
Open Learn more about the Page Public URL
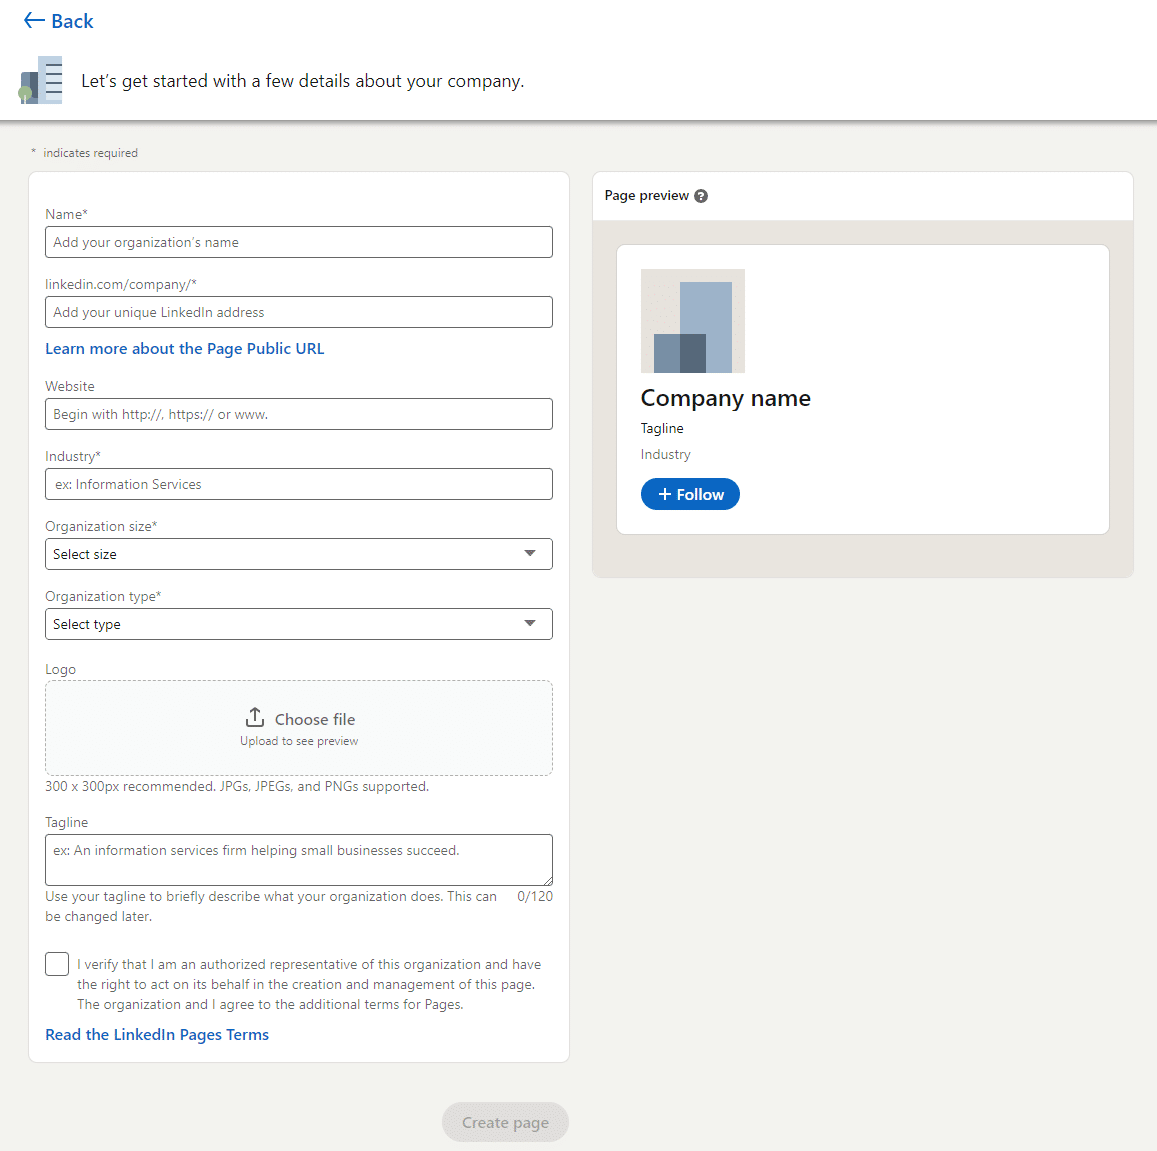click(184, 348)
